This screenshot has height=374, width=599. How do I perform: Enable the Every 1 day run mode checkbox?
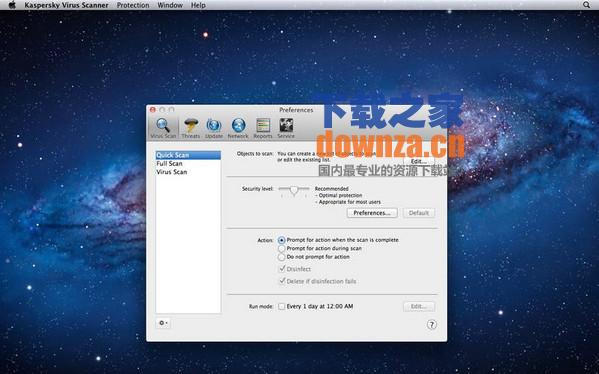click(282, 306)
